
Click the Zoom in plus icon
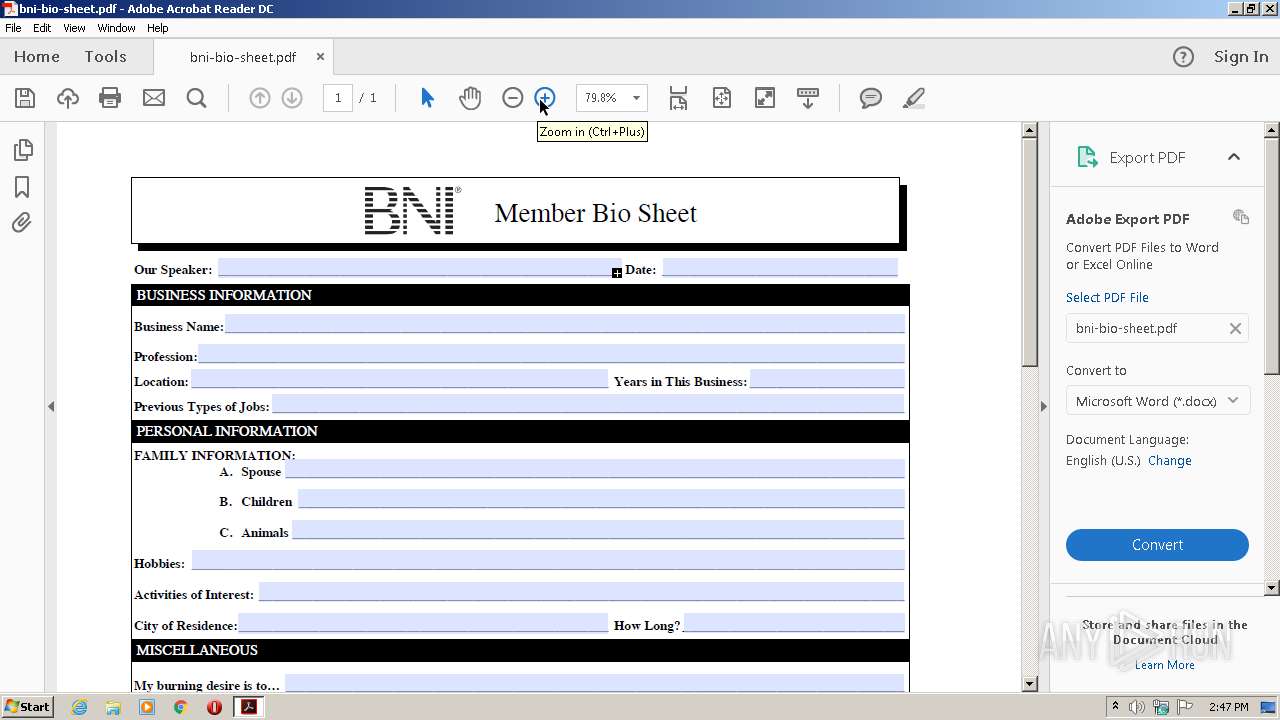(544, 98)
